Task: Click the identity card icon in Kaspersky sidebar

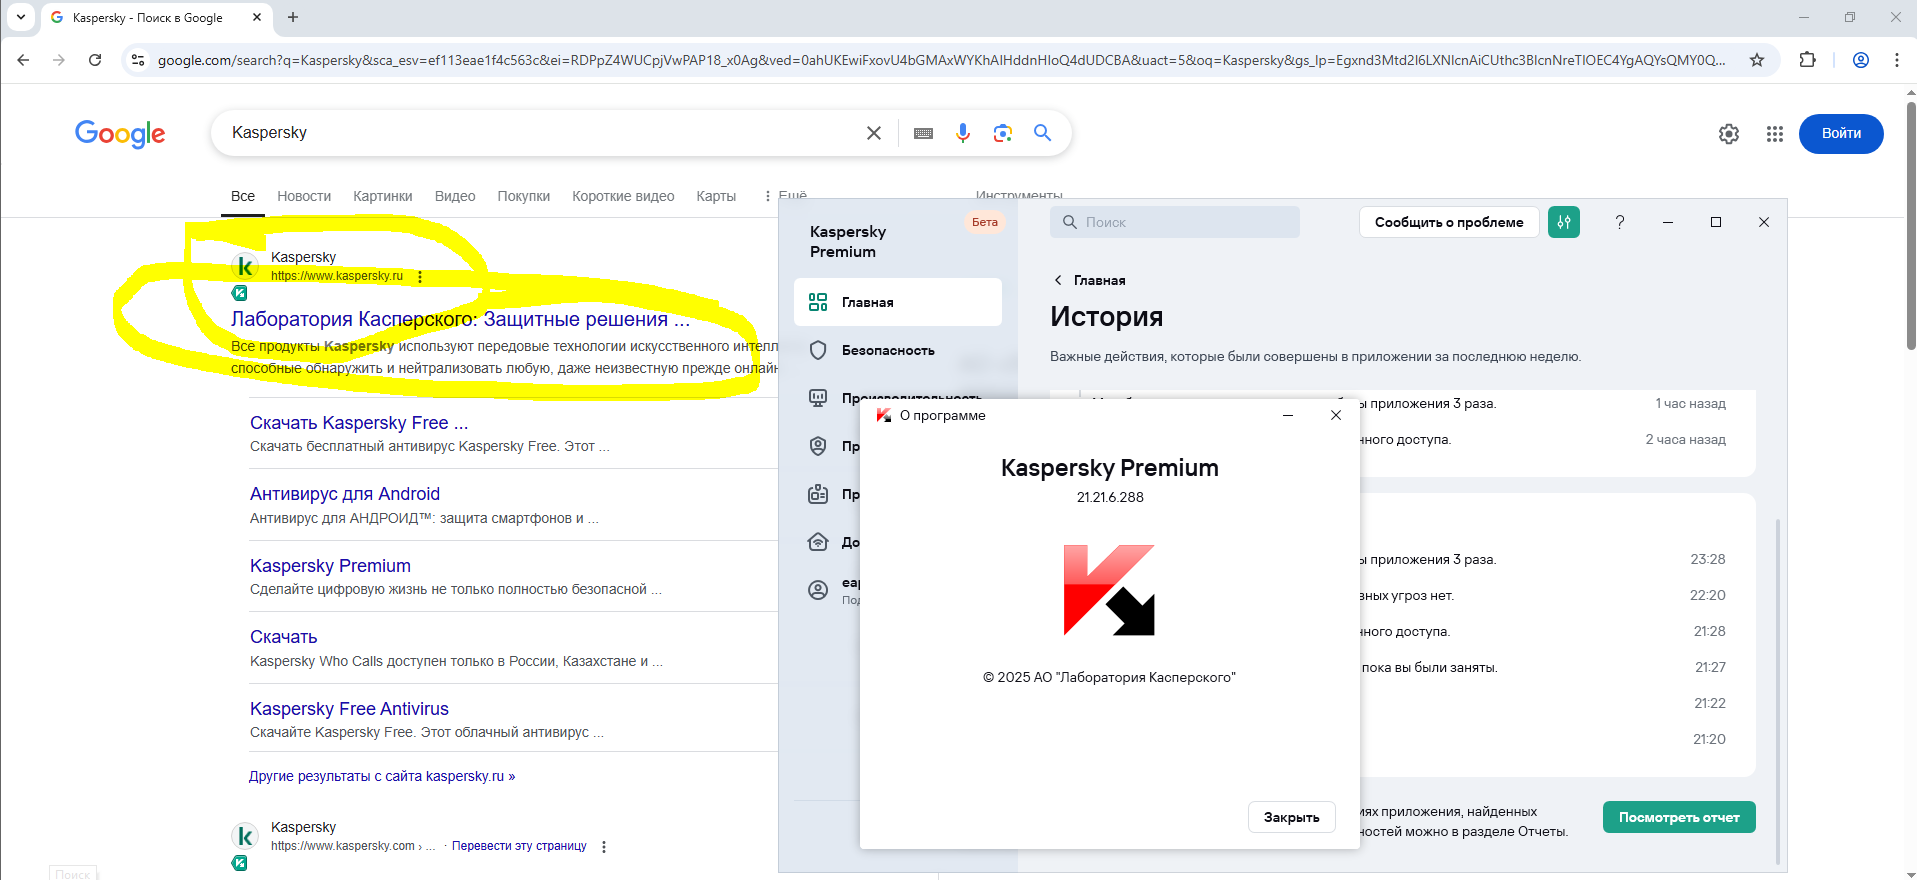Action: 818,494
